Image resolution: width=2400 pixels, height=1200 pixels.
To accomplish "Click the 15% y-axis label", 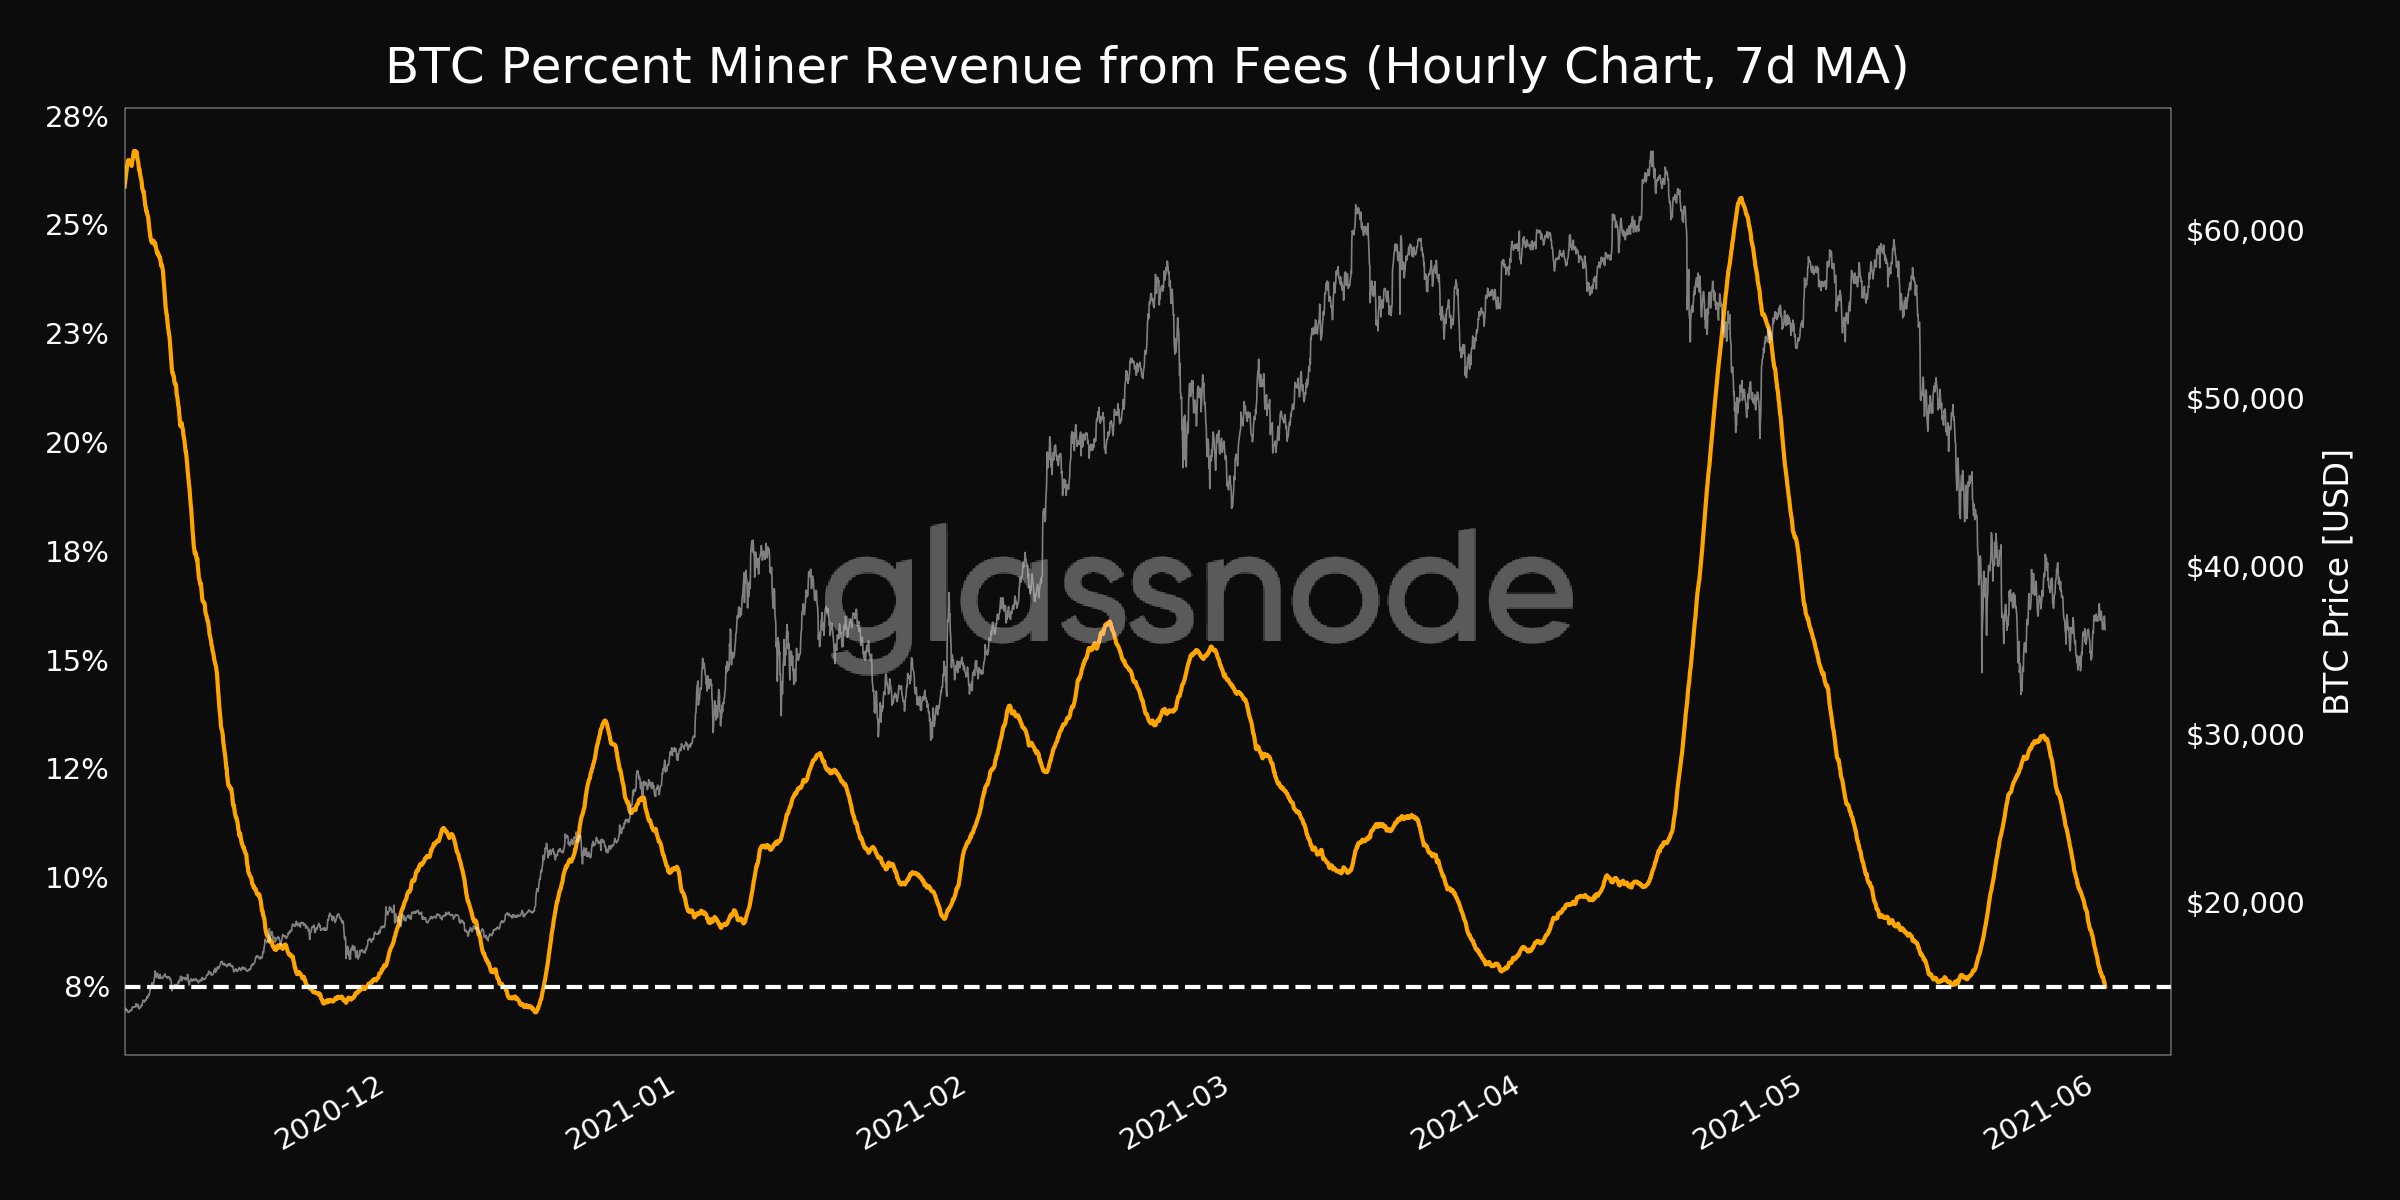I will pos(76,661).
